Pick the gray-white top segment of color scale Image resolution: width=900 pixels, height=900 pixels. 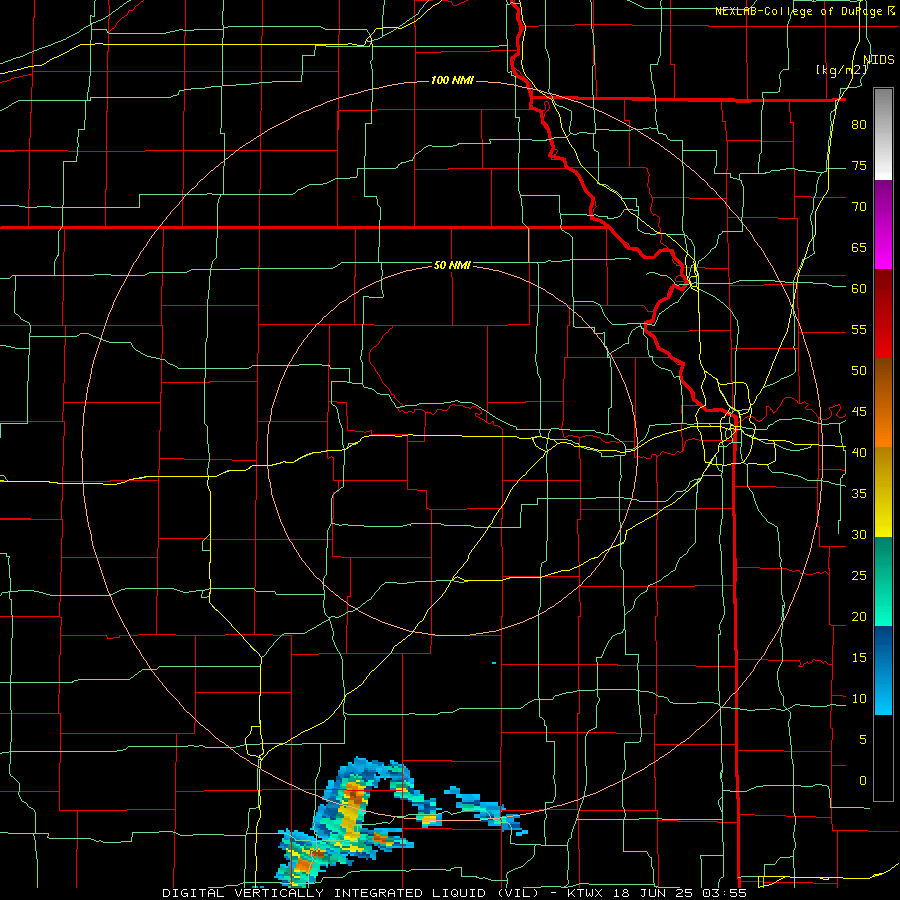883,134
